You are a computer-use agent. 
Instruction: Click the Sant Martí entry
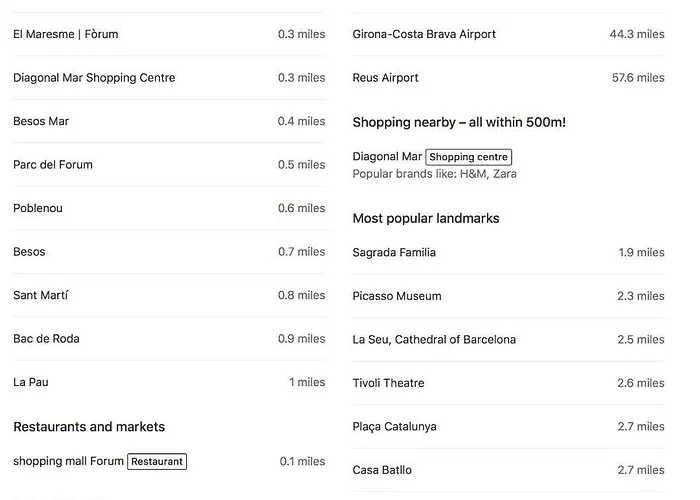pyautogui.click(x=169, y=295)
